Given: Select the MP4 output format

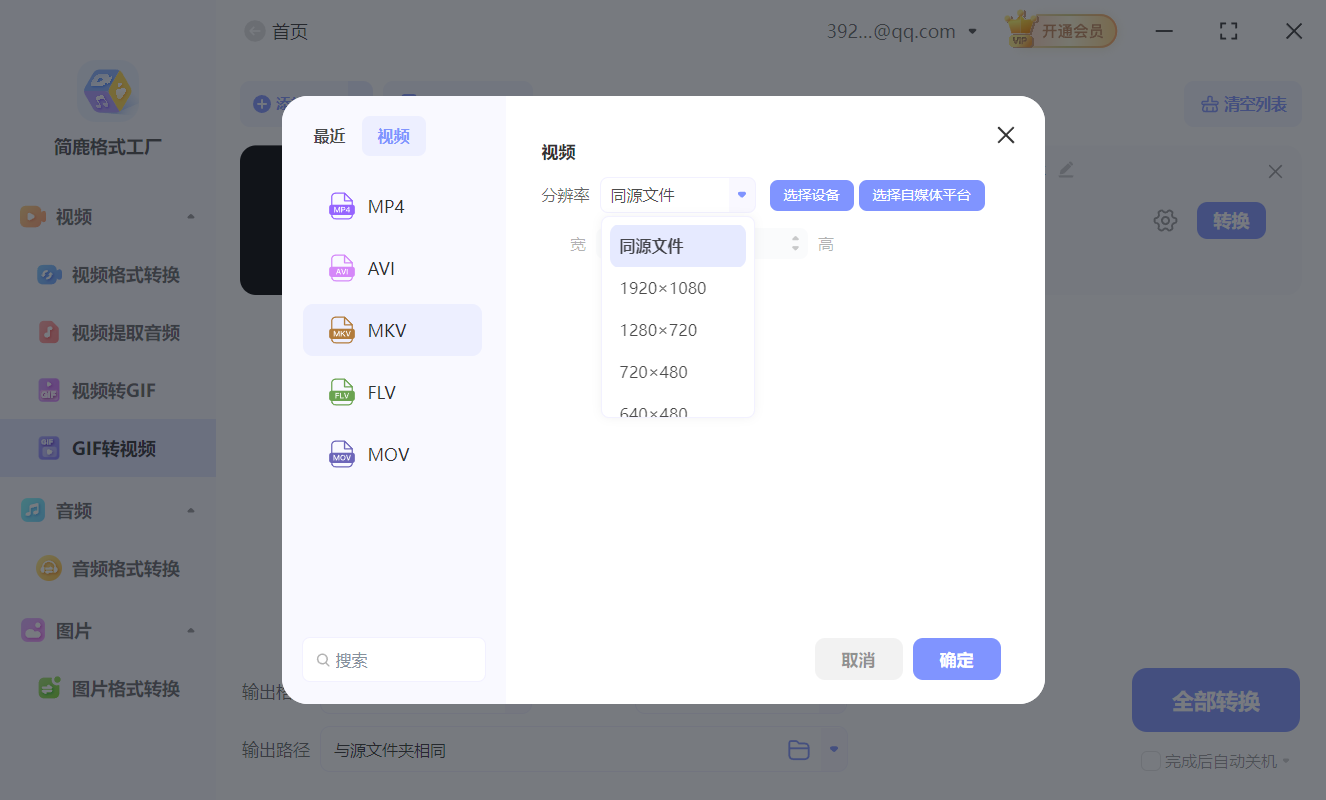Looking at the screenshot, I should tap(393, 206).
